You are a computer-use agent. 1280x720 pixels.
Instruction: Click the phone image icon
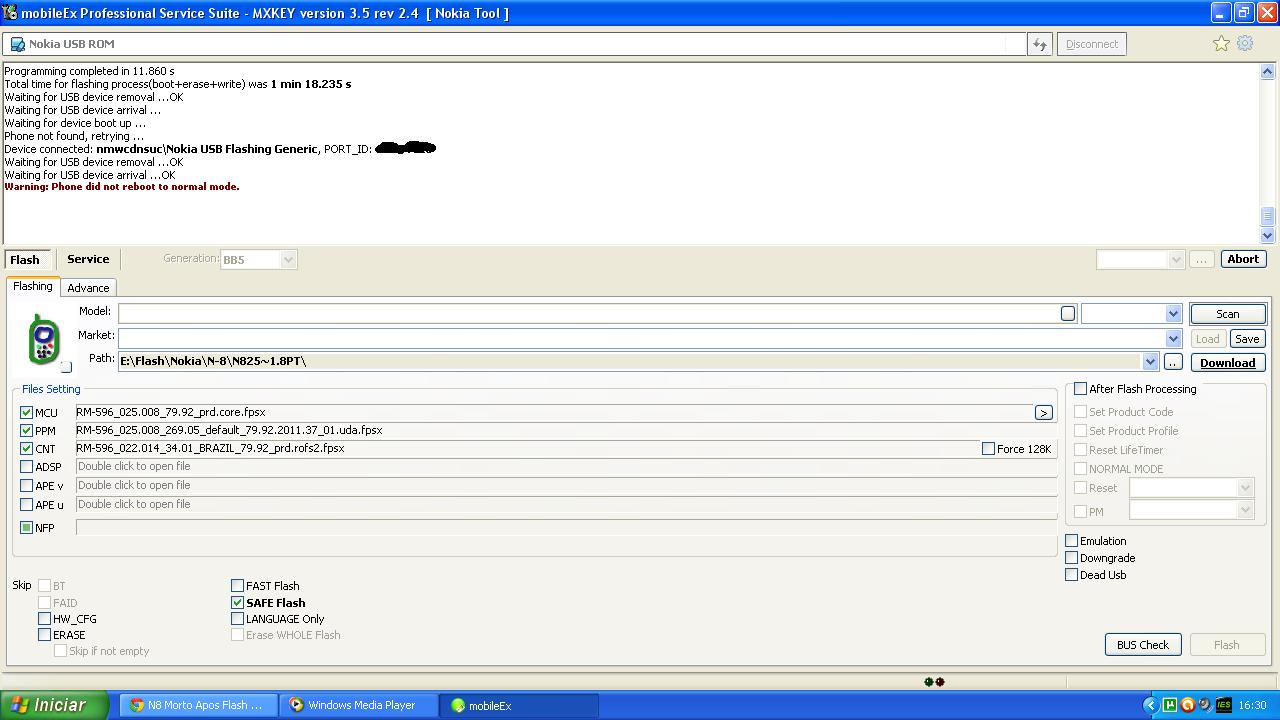pos(43,339)
